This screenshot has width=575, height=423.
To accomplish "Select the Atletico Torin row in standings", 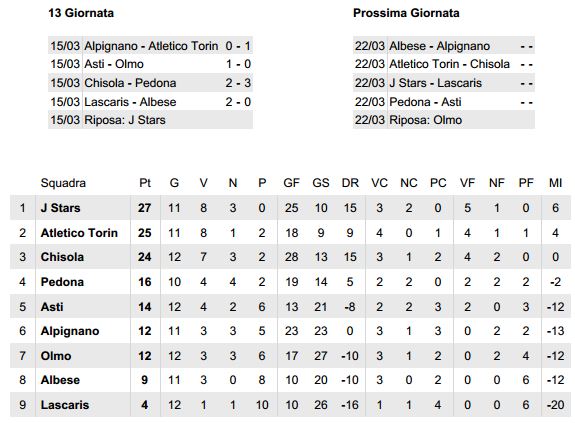I will (290, 232).
